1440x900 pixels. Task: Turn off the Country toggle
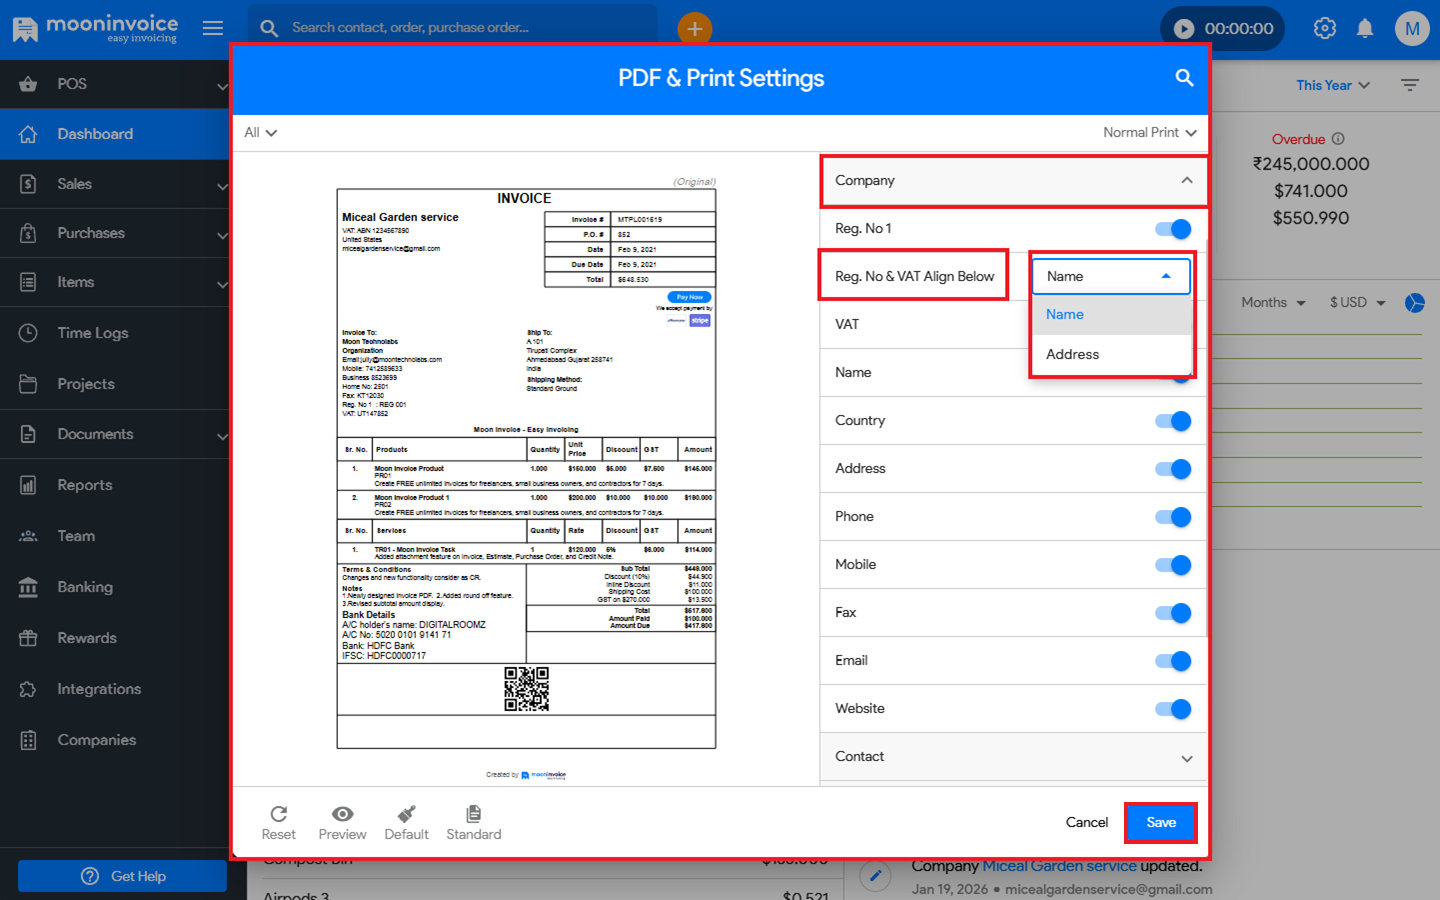1173,421
